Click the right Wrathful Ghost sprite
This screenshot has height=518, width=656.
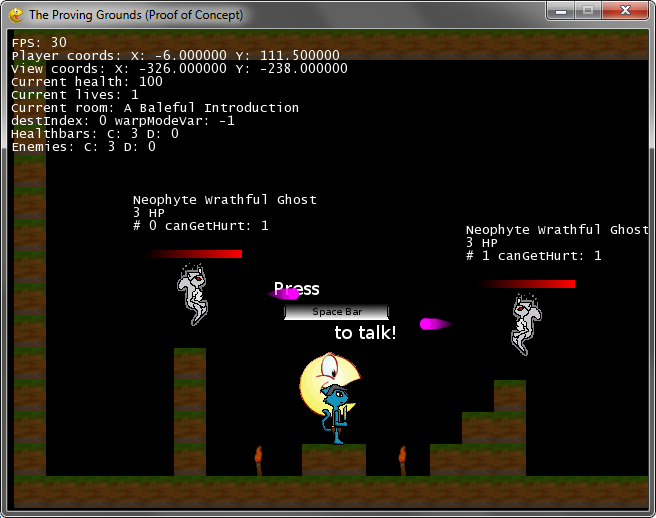[526, 324]
